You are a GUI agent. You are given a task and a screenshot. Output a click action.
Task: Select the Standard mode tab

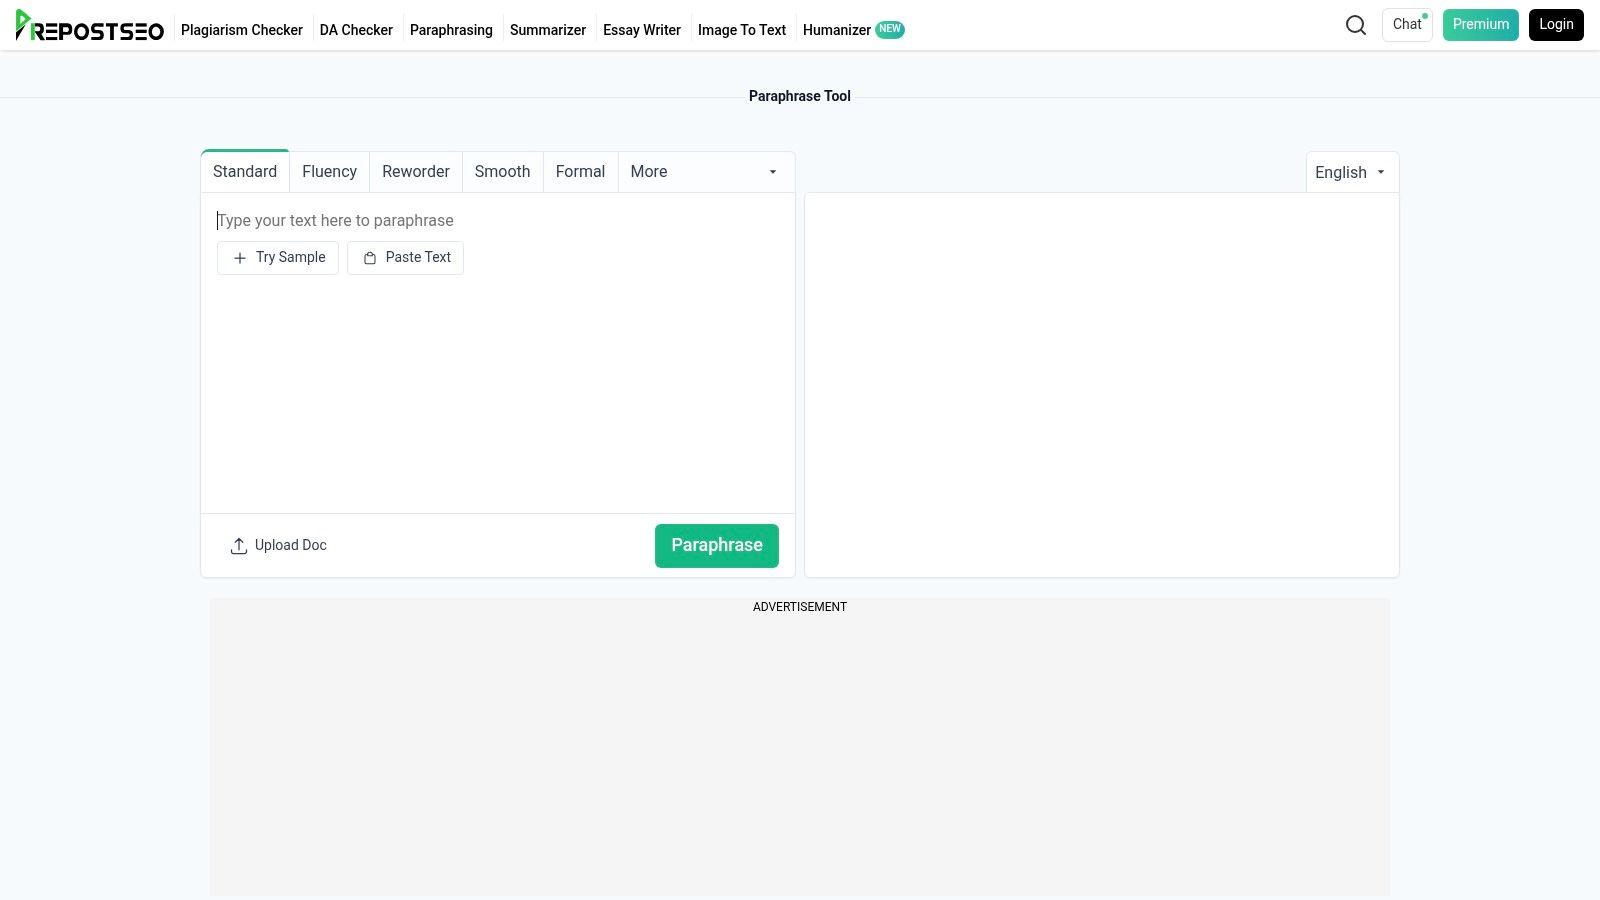245,172
